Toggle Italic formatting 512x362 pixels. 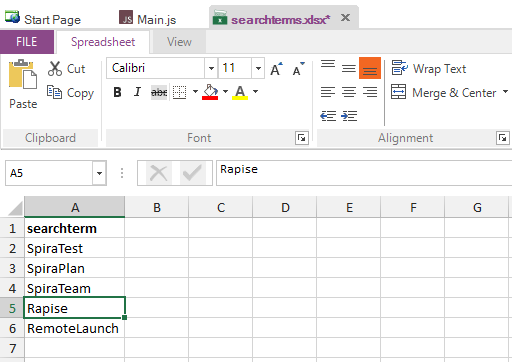[137, 92]
